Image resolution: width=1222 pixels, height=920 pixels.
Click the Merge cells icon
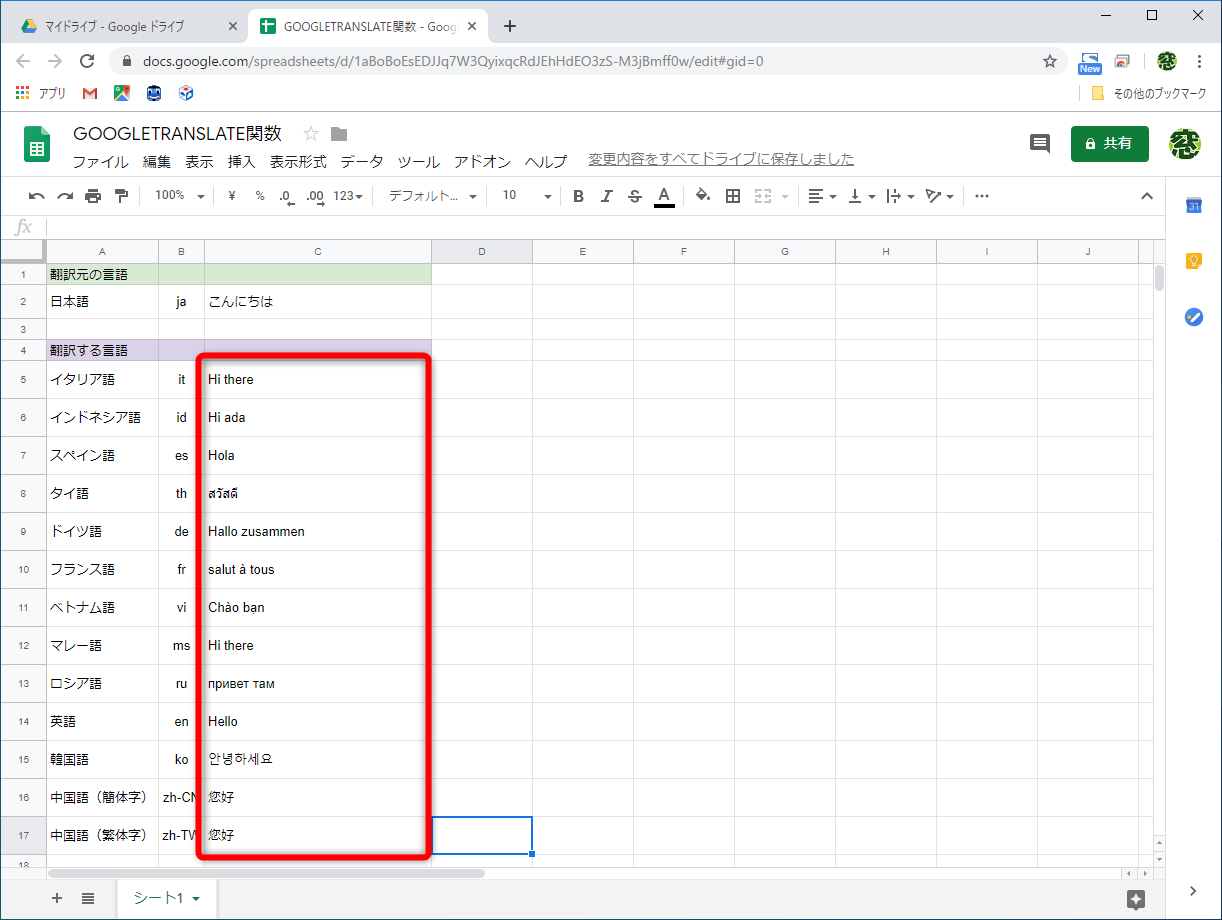[x=763, y=196]
